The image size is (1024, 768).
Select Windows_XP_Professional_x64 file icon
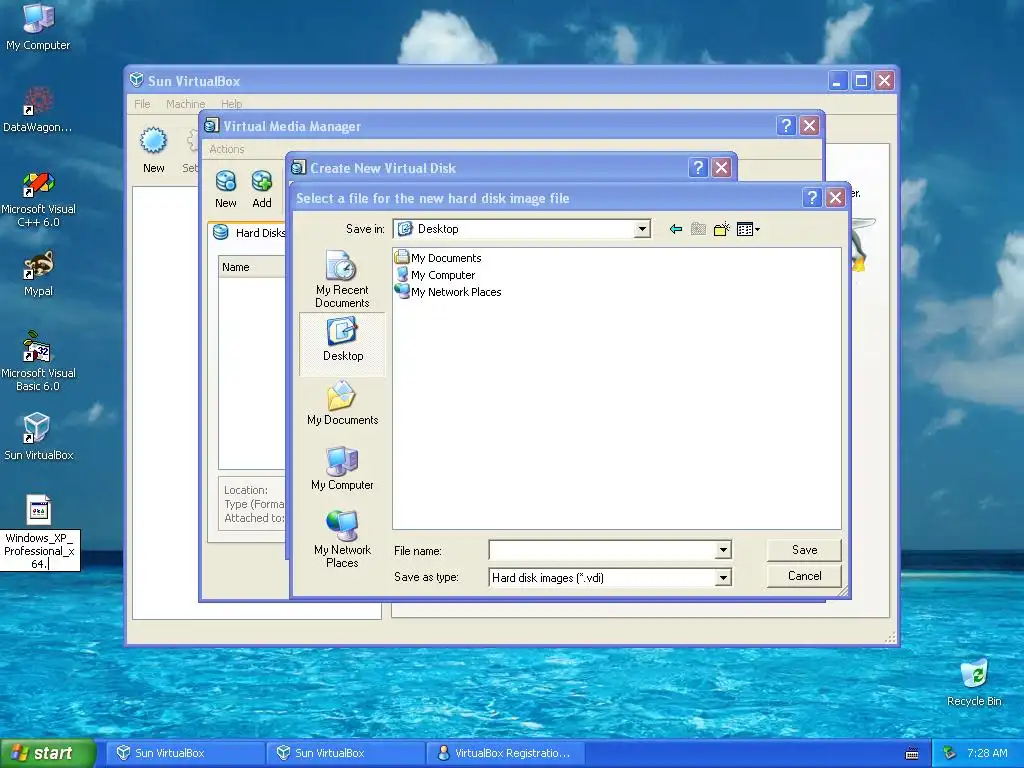point(39,510)
